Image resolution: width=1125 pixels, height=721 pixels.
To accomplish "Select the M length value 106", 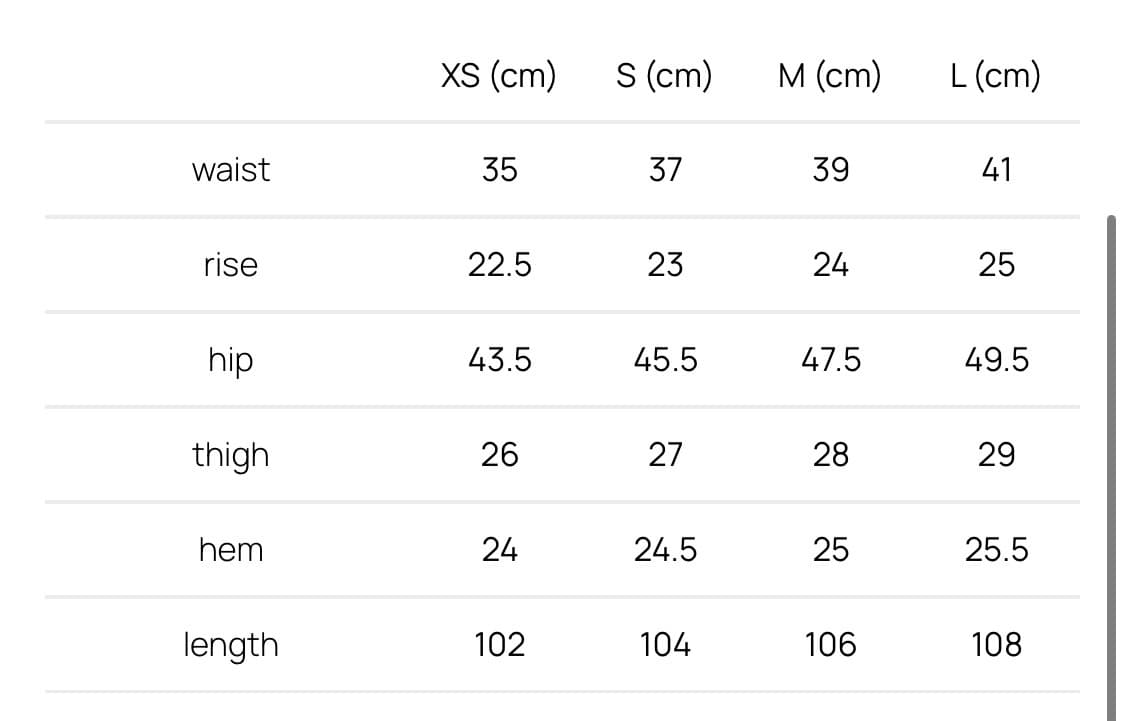I will coord(830,645).
